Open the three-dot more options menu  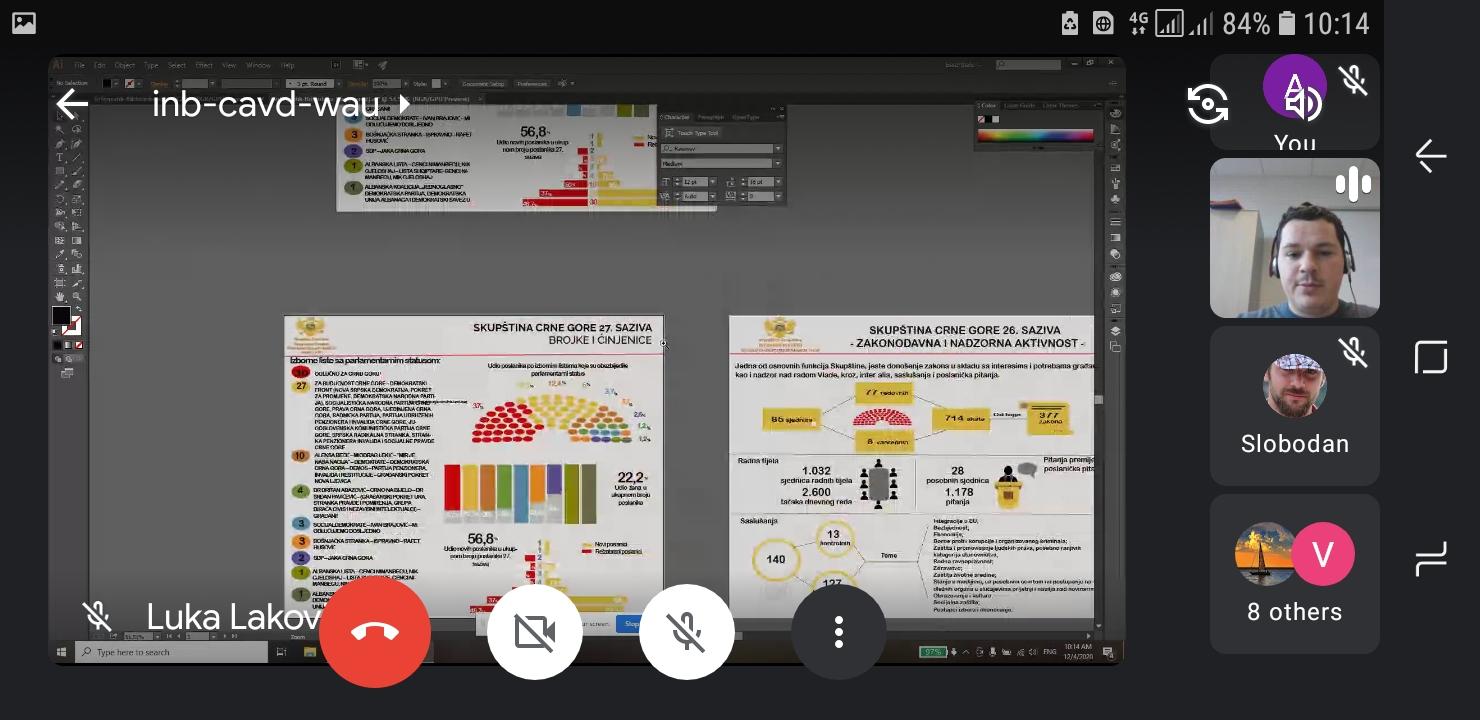pos(838,632)
